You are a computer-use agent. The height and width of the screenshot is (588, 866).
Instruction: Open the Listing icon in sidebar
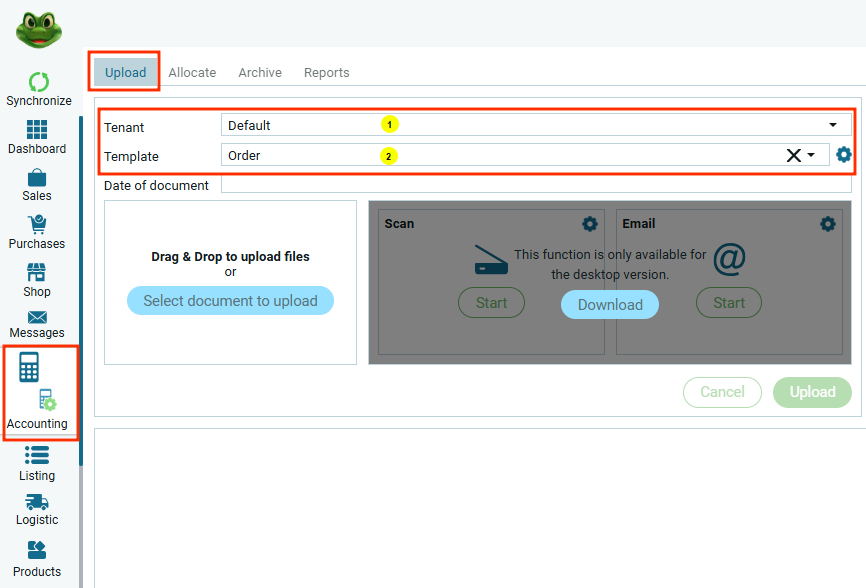[x=37, y=456]
